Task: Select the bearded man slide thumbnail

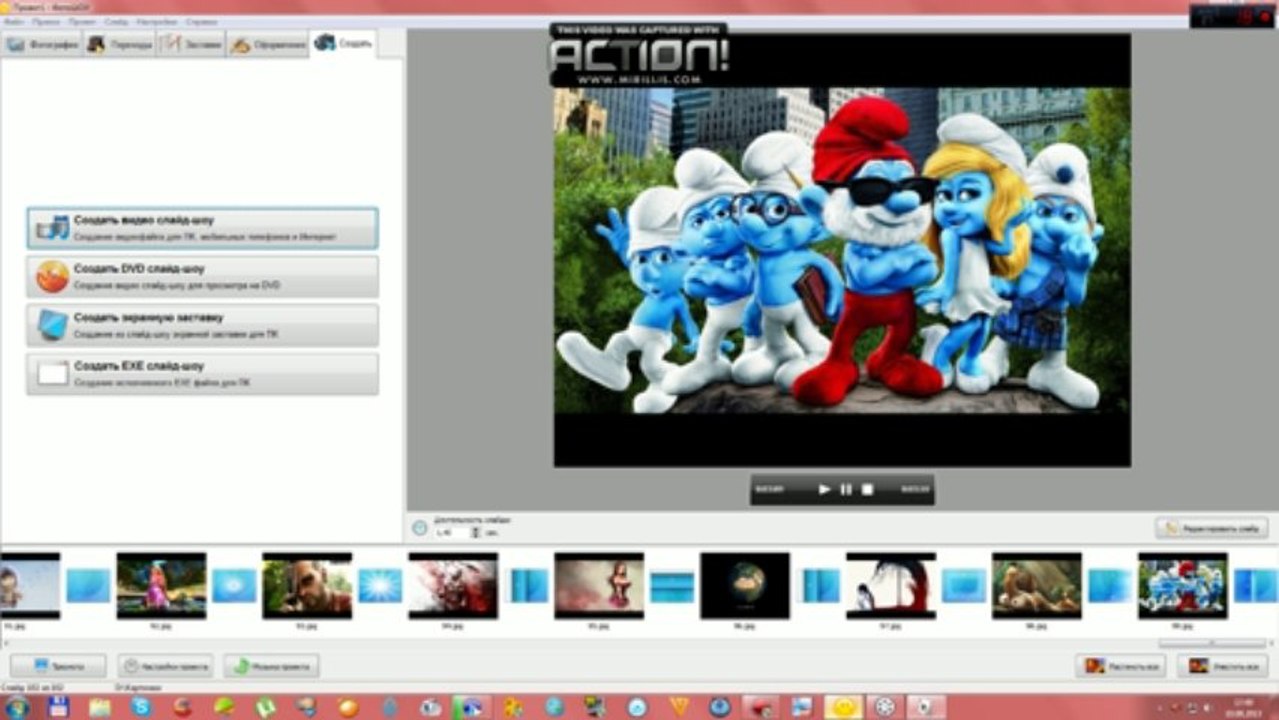Action: tap(307, 585)
